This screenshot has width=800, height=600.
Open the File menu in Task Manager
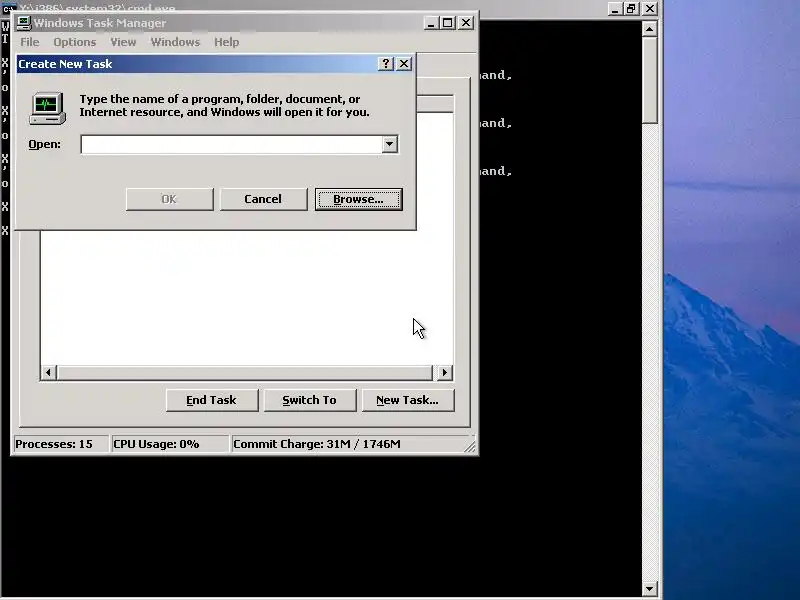[30, 42]
